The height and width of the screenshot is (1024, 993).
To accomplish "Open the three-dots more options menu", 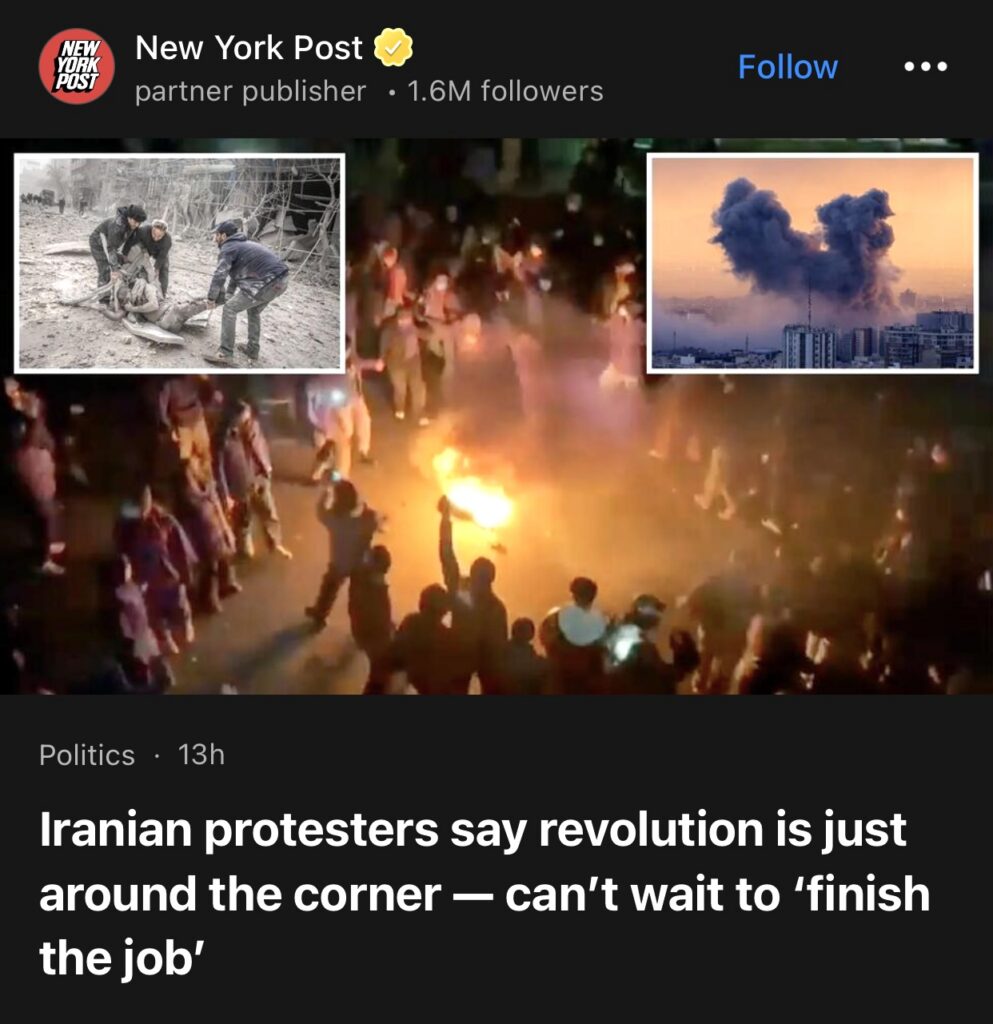I will click(x=925, y=66).
